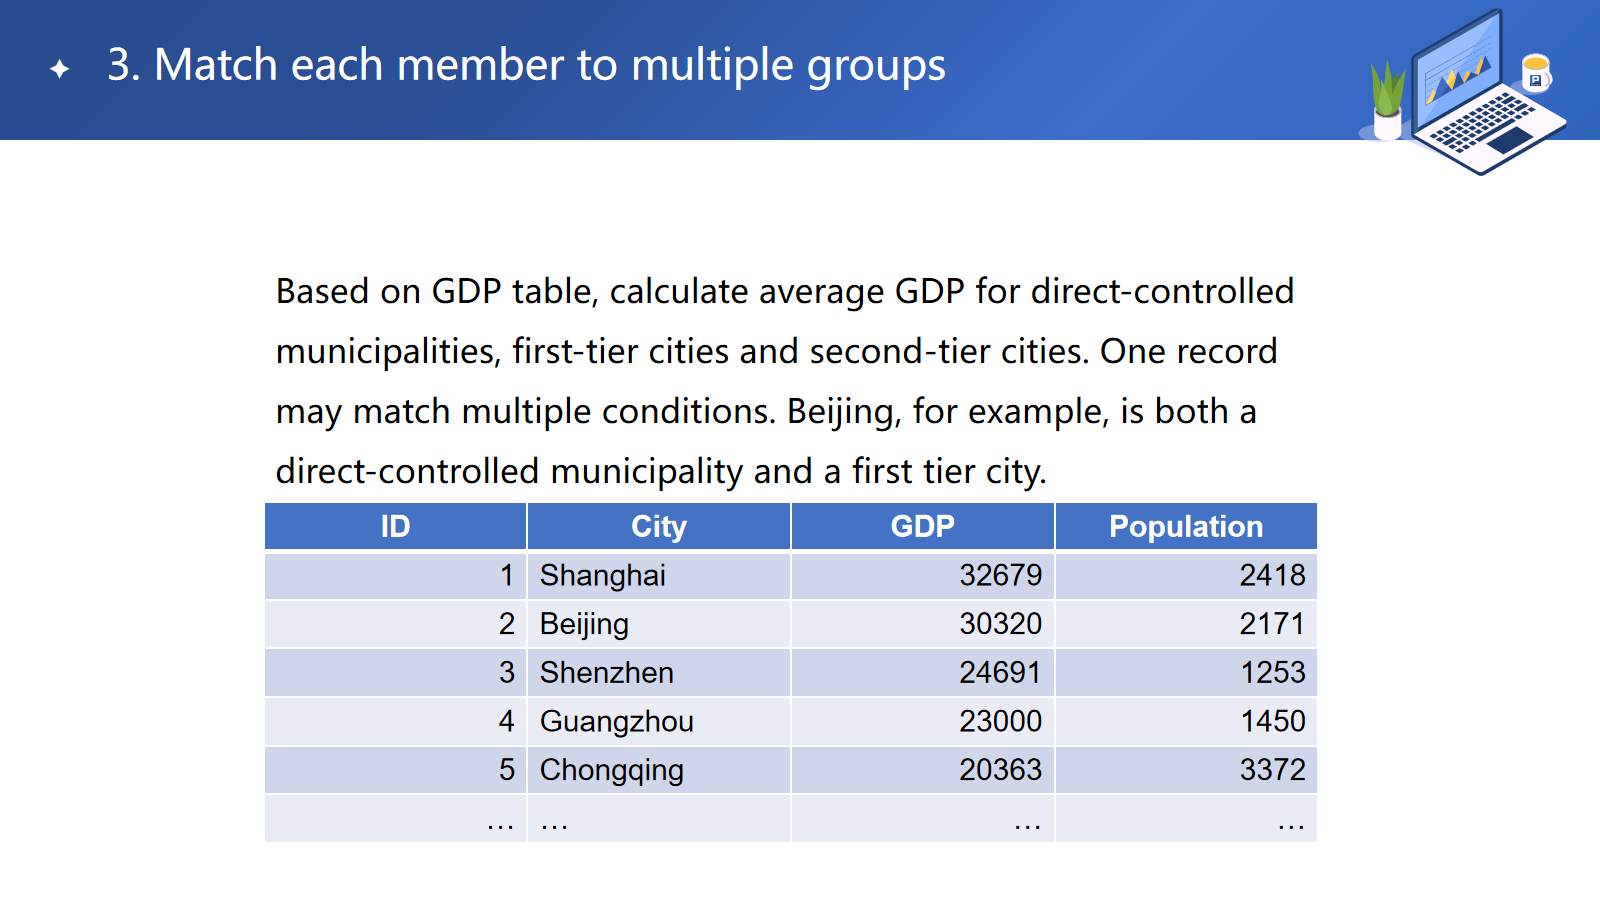Click Shenzhen's GDP value 24691
This screenshot has width=1600, height=900.
[x=1000, y=673]
